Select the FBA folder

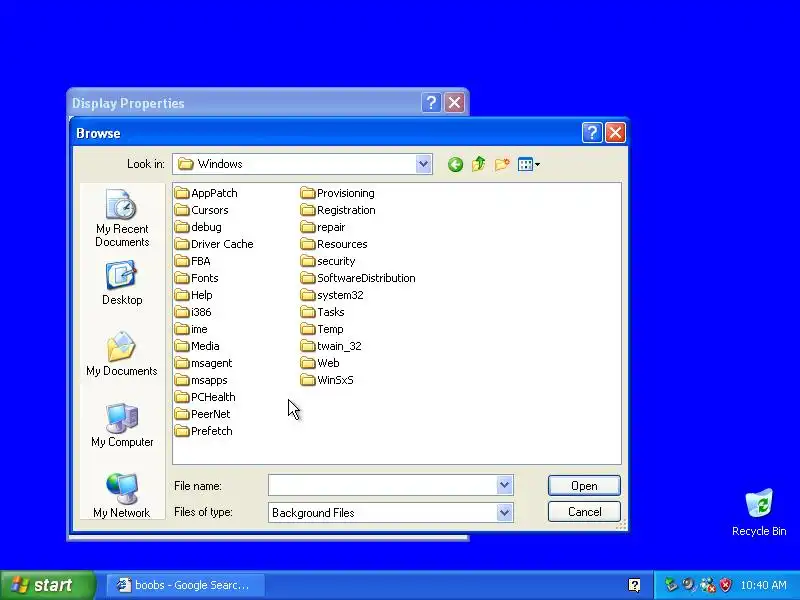[192, 261]
